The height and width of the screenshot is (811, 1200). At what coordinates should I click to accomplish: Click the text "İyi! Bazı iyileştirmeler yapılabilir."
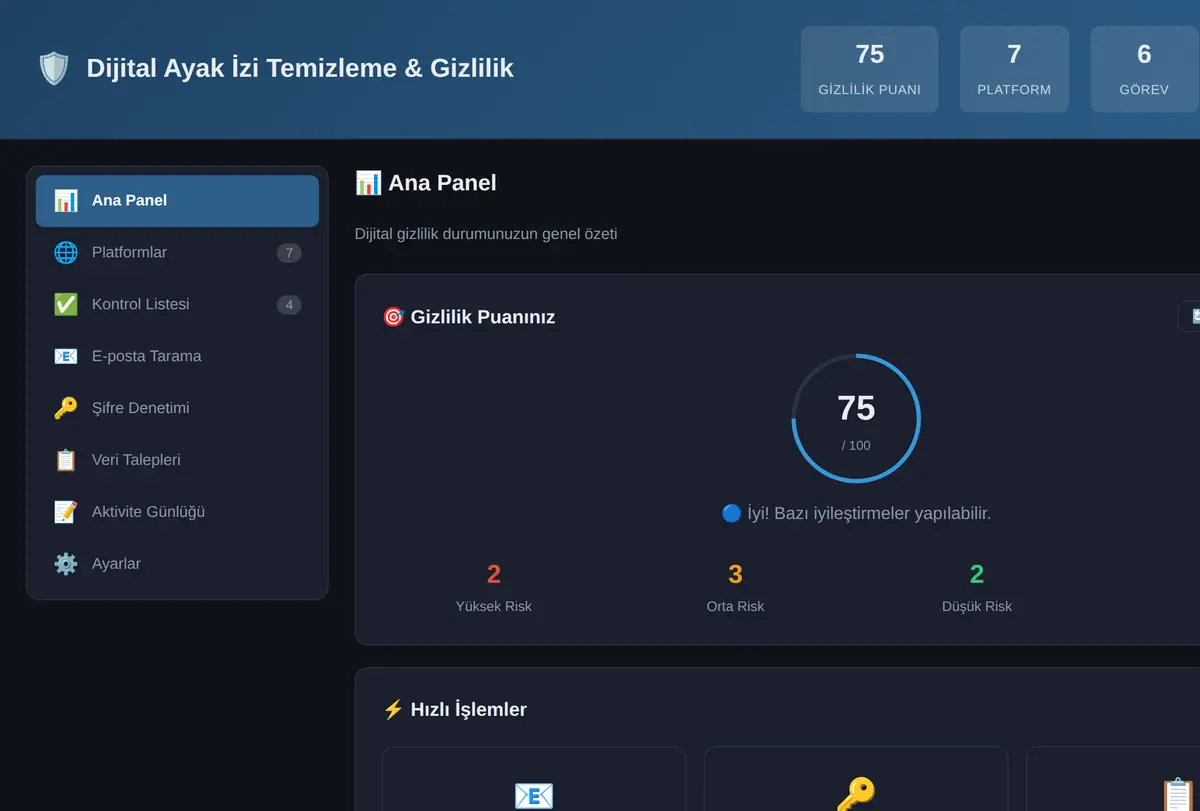click(869, 514)
